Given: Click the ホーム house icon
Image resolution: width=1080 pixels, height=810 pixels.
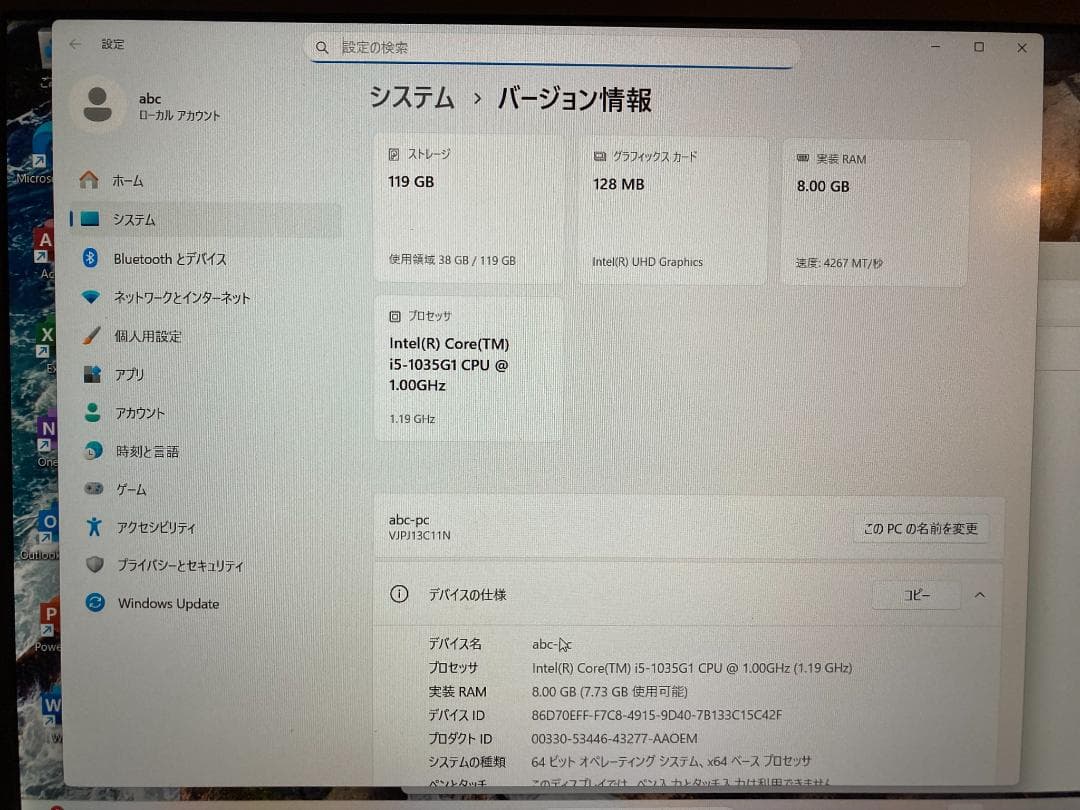Looking at the screenshot, I should [89, 180].
